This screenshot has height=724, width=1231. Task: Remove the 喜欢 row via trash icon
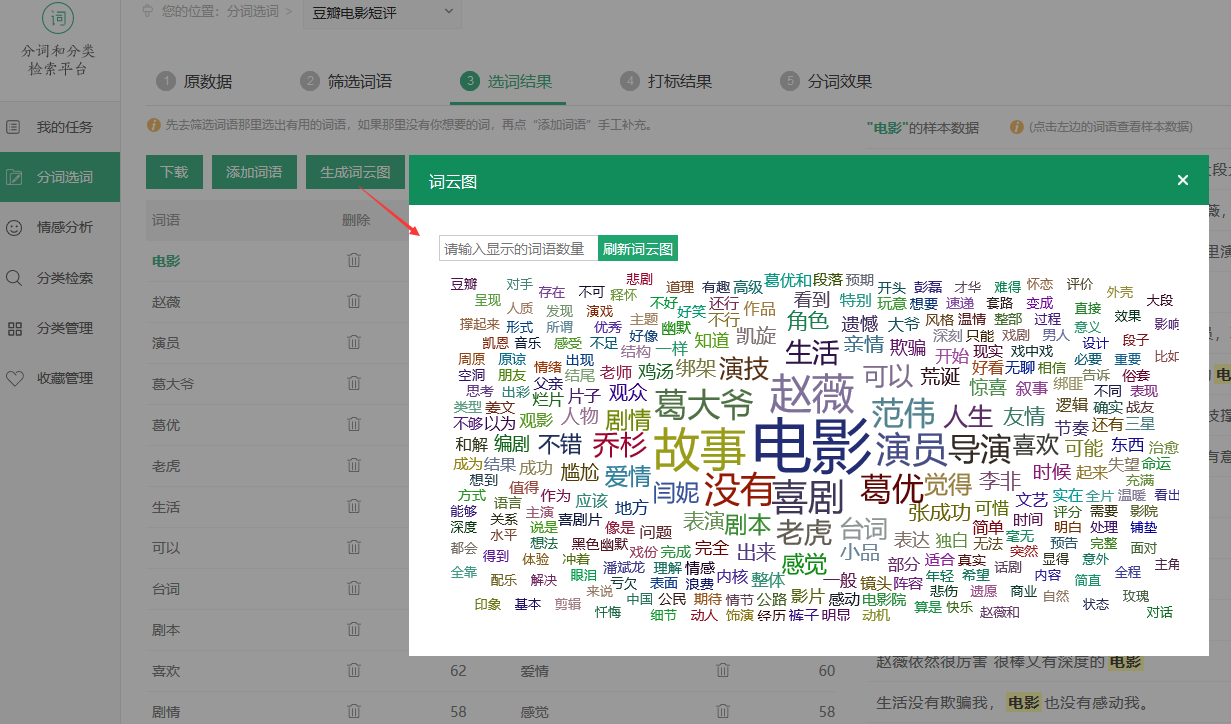tap(354, 671)
